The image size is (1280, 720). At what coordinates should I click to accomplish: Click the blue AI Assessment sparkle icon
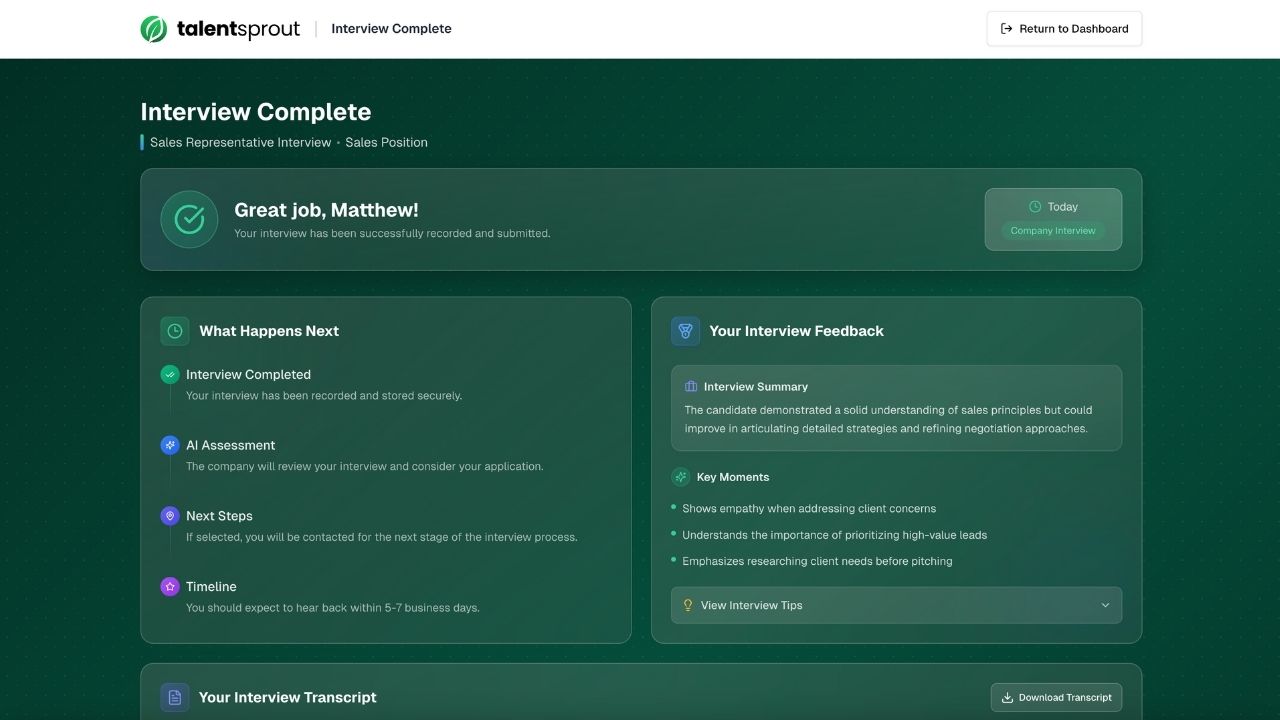point(170,445)
